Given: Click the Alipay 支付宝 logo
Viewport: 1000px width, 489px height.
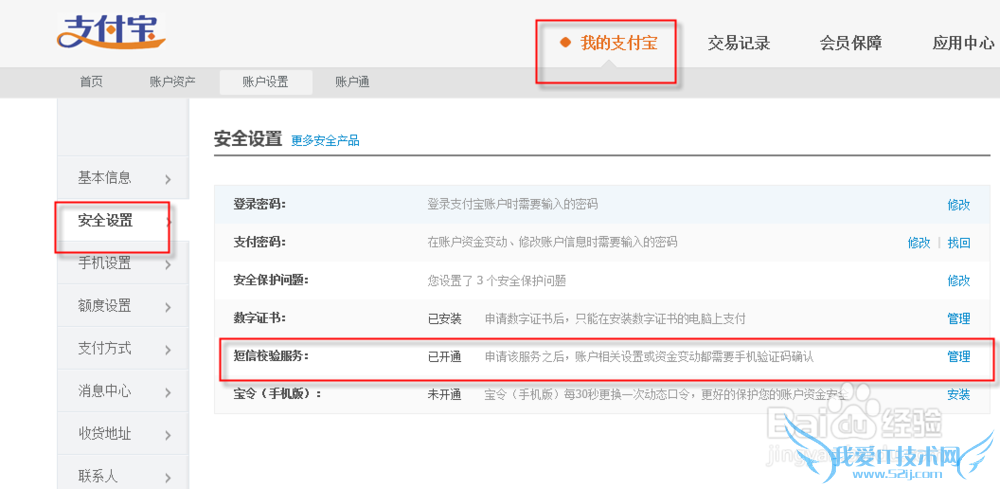Looking at the screenshot, I should tap(110, 32).
